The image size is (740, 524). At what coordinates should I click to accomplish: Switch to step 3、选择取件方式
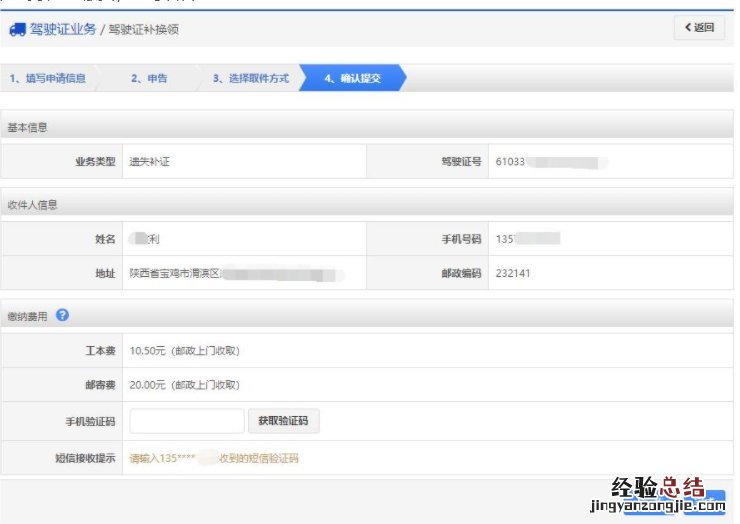coord(250,78)
